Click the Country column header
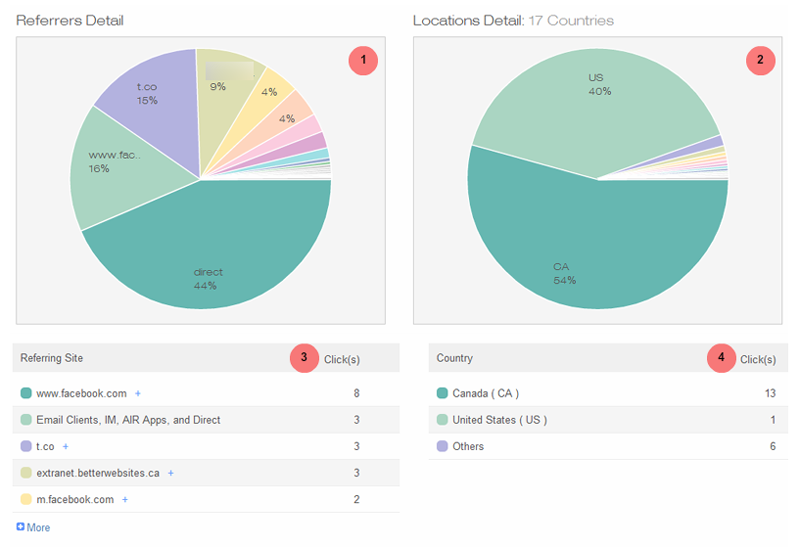Image resolution: width=800 pixels, height=548 pixels. click(455, 358)
